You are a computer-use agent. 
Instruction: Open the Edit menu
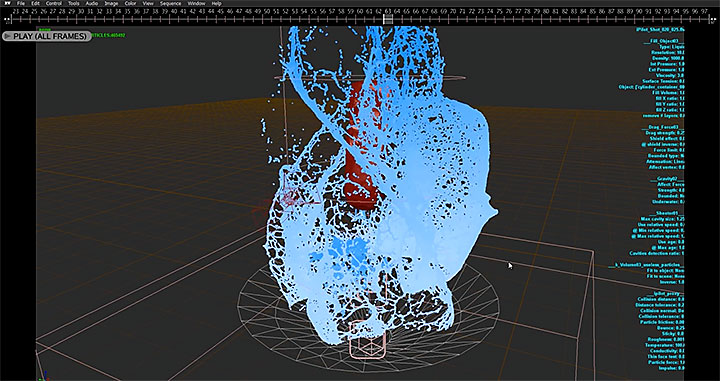[x=35, y=3]
